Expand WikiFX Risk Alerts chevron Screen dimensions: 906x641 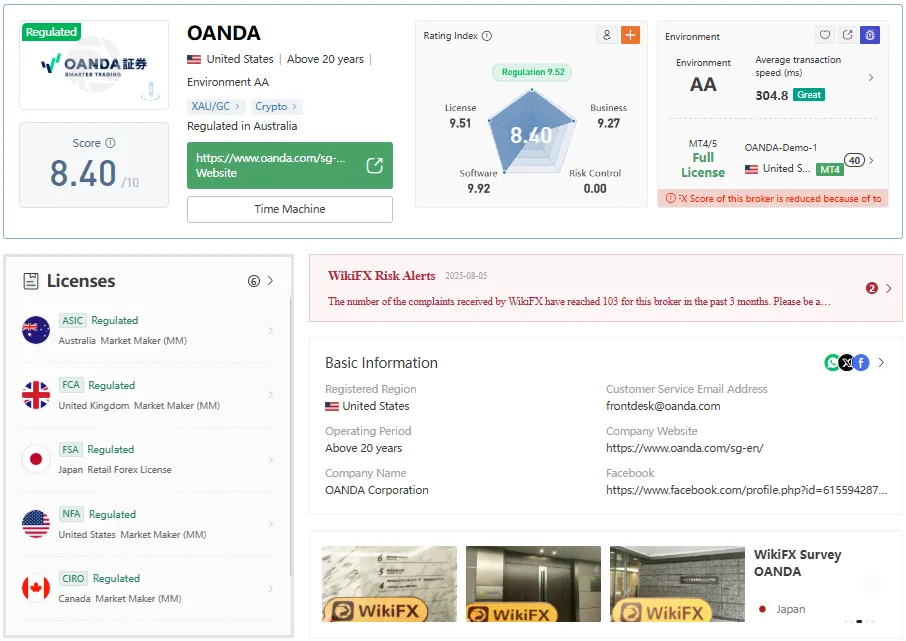point(889,288)
